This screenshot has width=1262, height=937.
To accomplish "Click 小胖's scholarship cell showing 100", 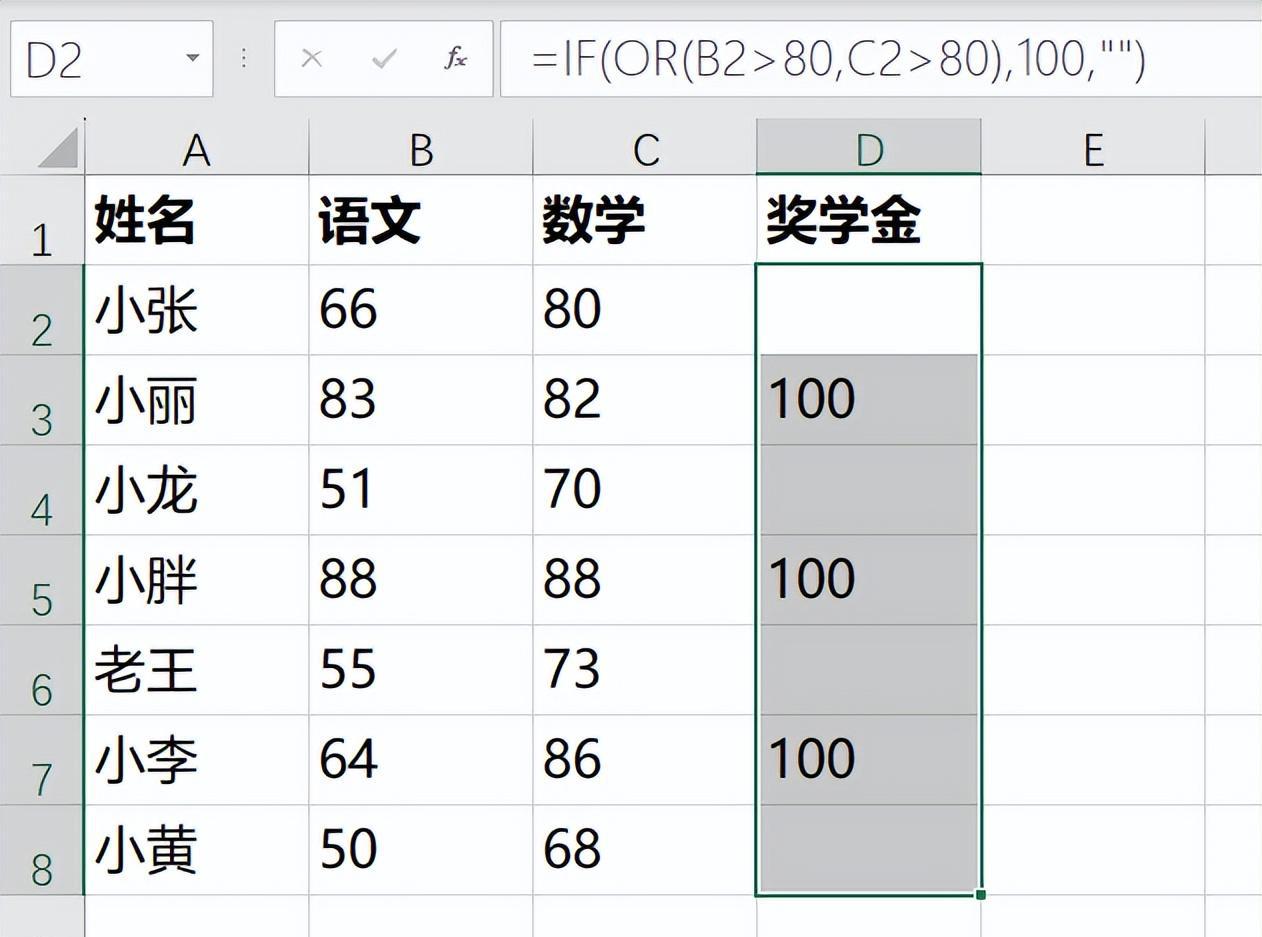I will 869,580.
